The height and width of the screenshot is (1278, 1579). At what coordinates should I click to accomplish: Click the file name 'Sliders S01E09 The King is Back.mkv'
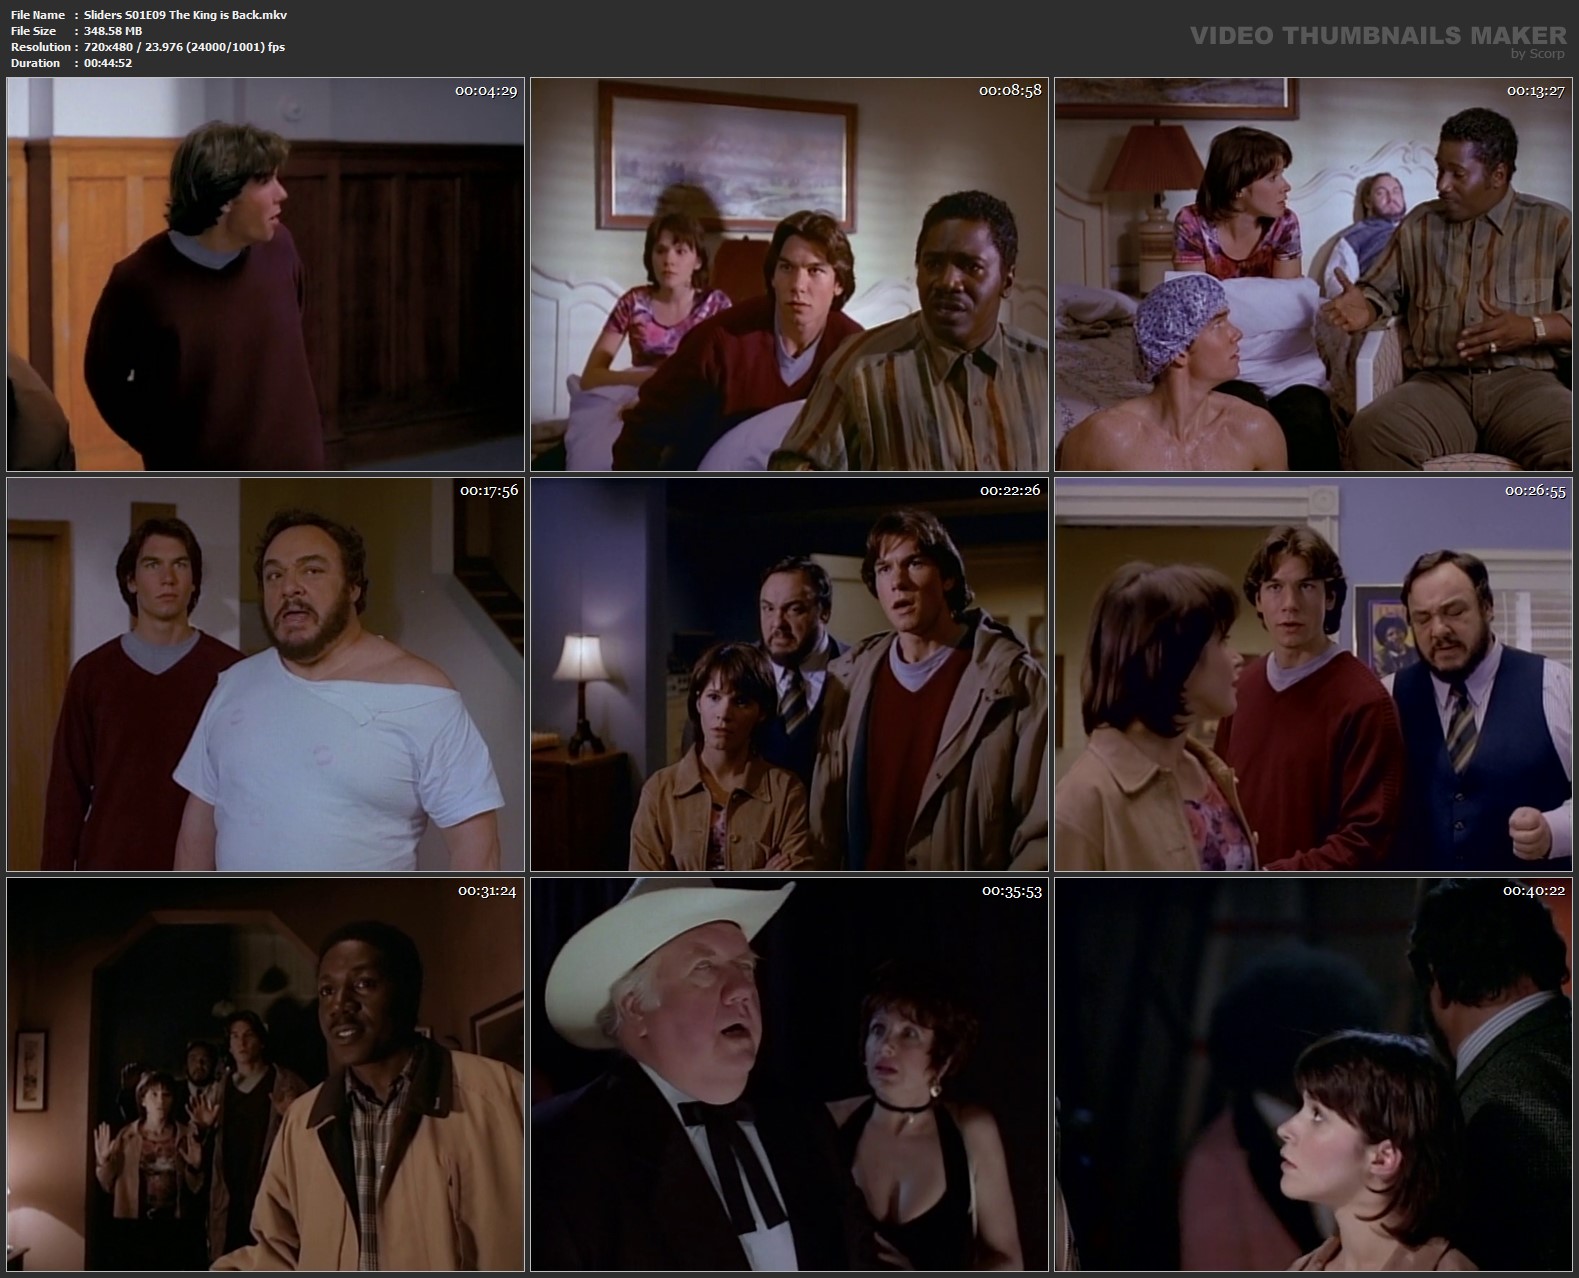pyautogui.click(x=186, y=15)
